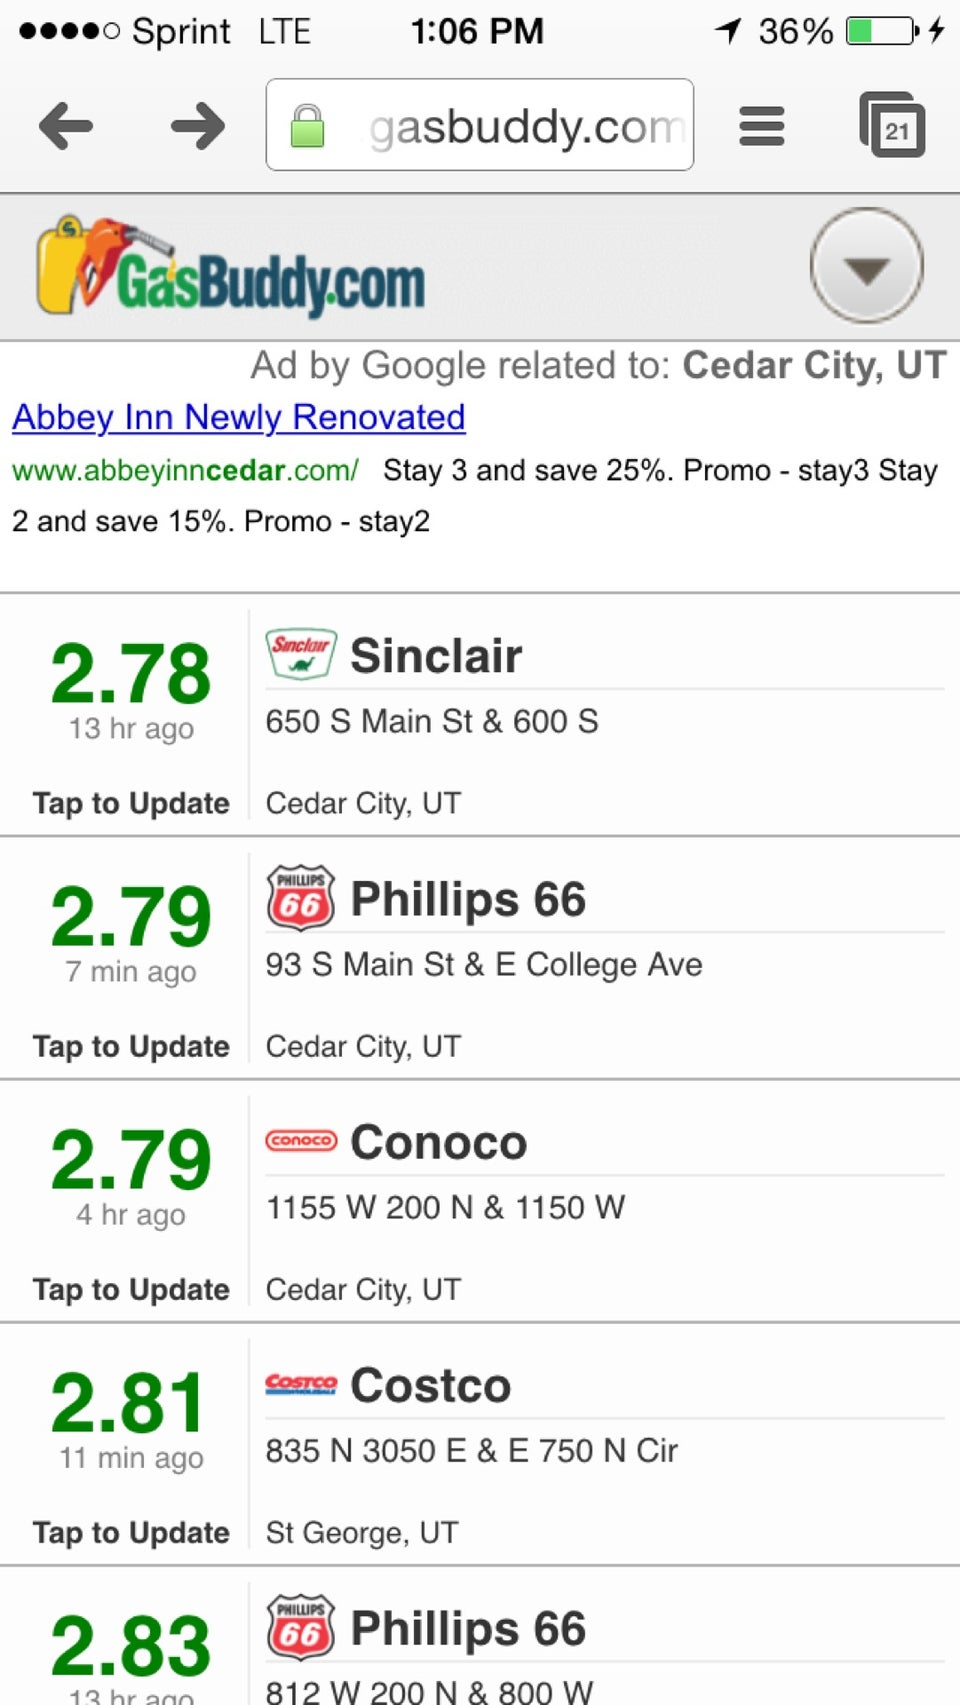Image resolution: width=960 pixels, height=1705 pixels.
Task: Open the Abbey Inn Newly Renovated ad link
Action: 239,417
